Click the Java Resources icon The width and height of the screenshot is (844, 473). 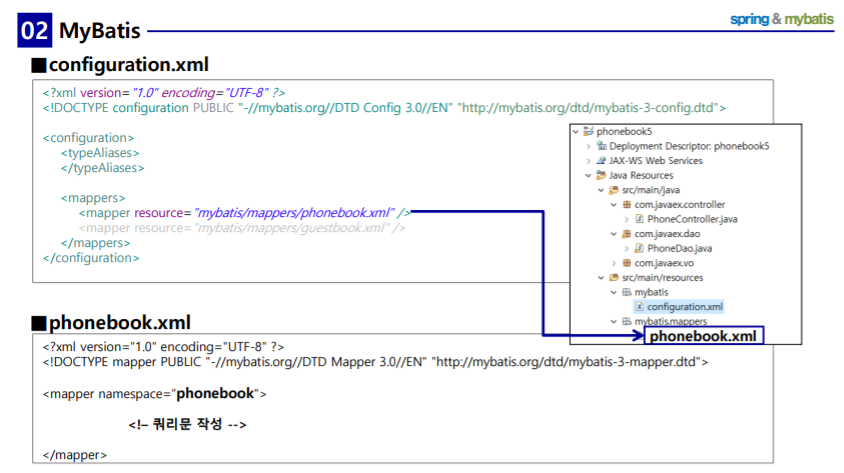pos(601,175)
